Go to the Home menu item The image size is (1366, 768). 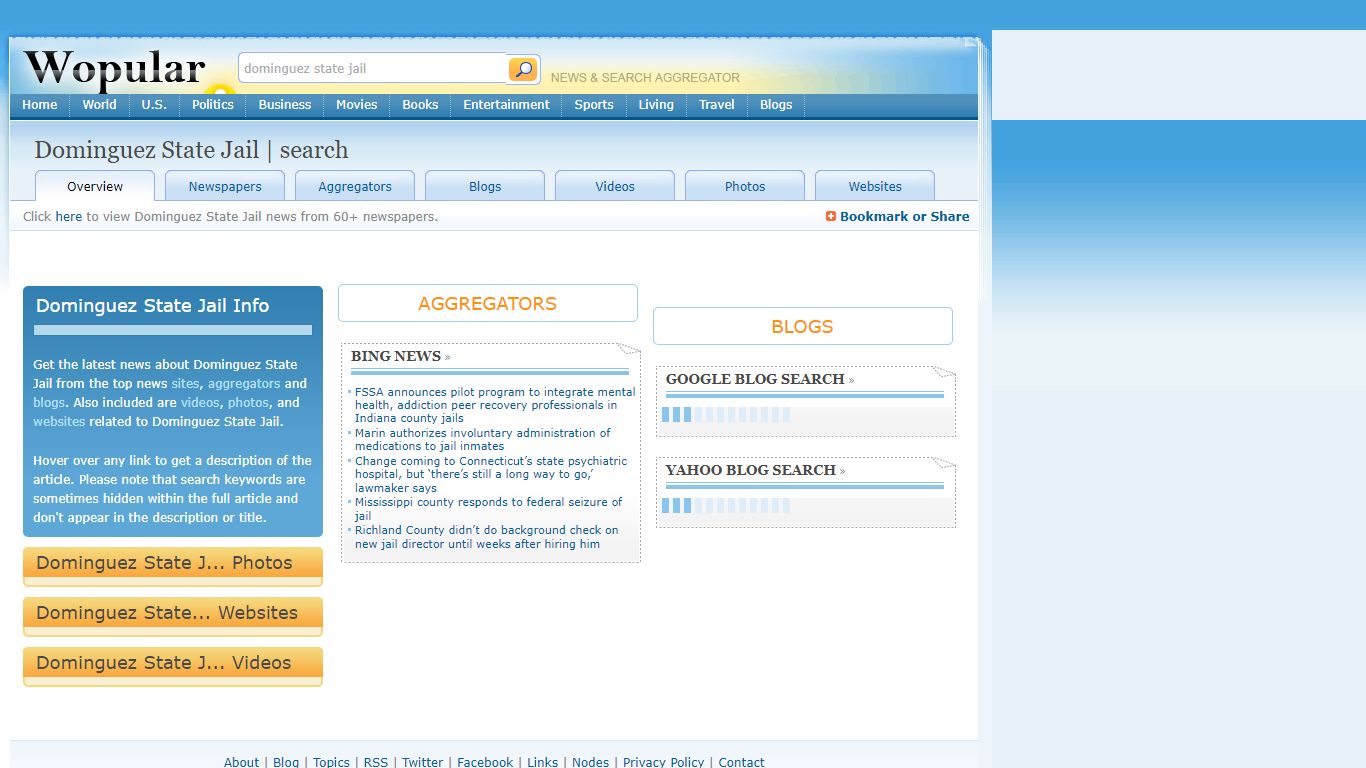point(40,105)
